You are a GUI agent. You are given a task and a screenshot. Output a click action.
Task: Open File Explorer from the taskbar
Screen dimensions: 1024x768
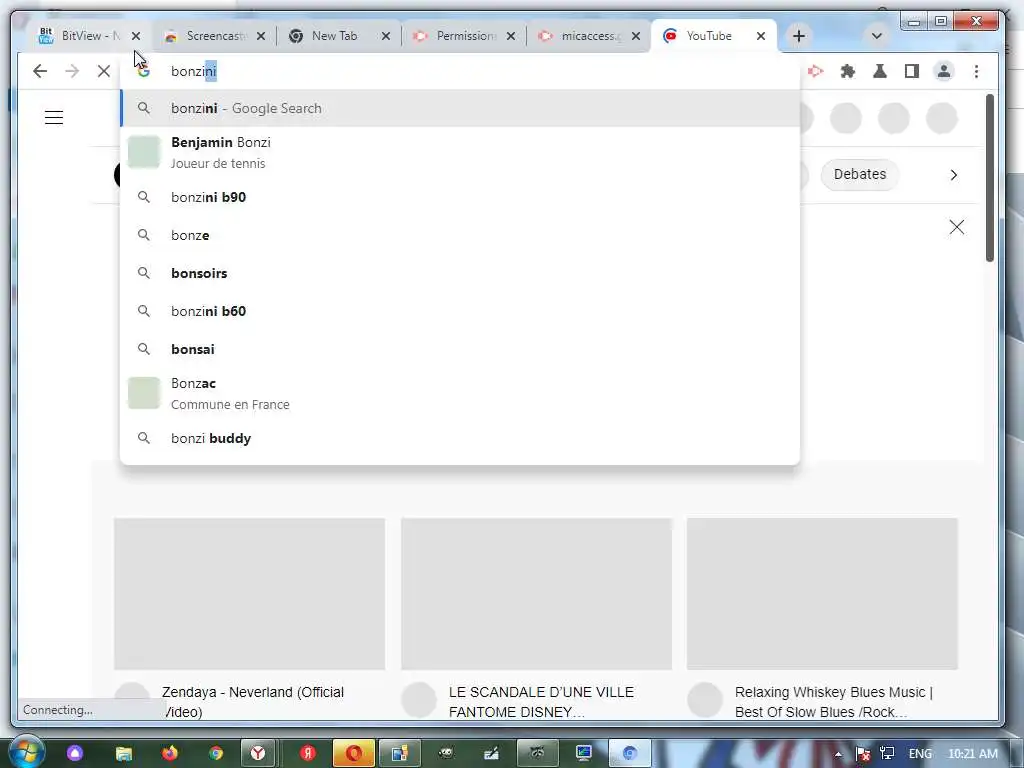point(123,753)
